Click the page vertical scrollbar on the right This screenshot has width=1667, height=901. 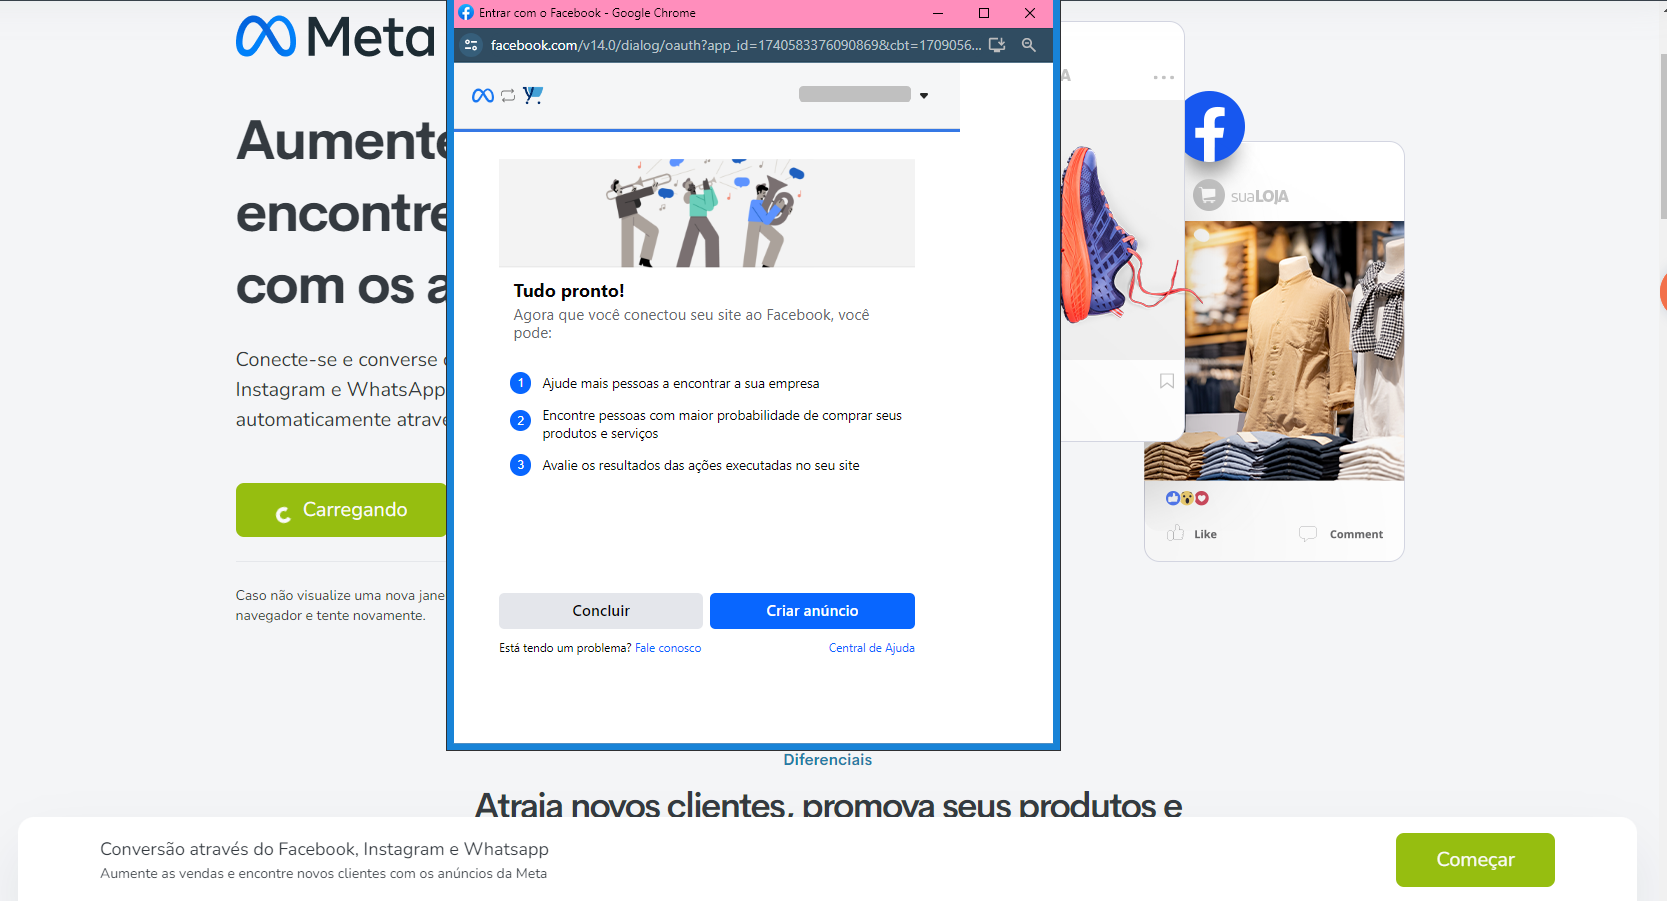coord(1662,135)
